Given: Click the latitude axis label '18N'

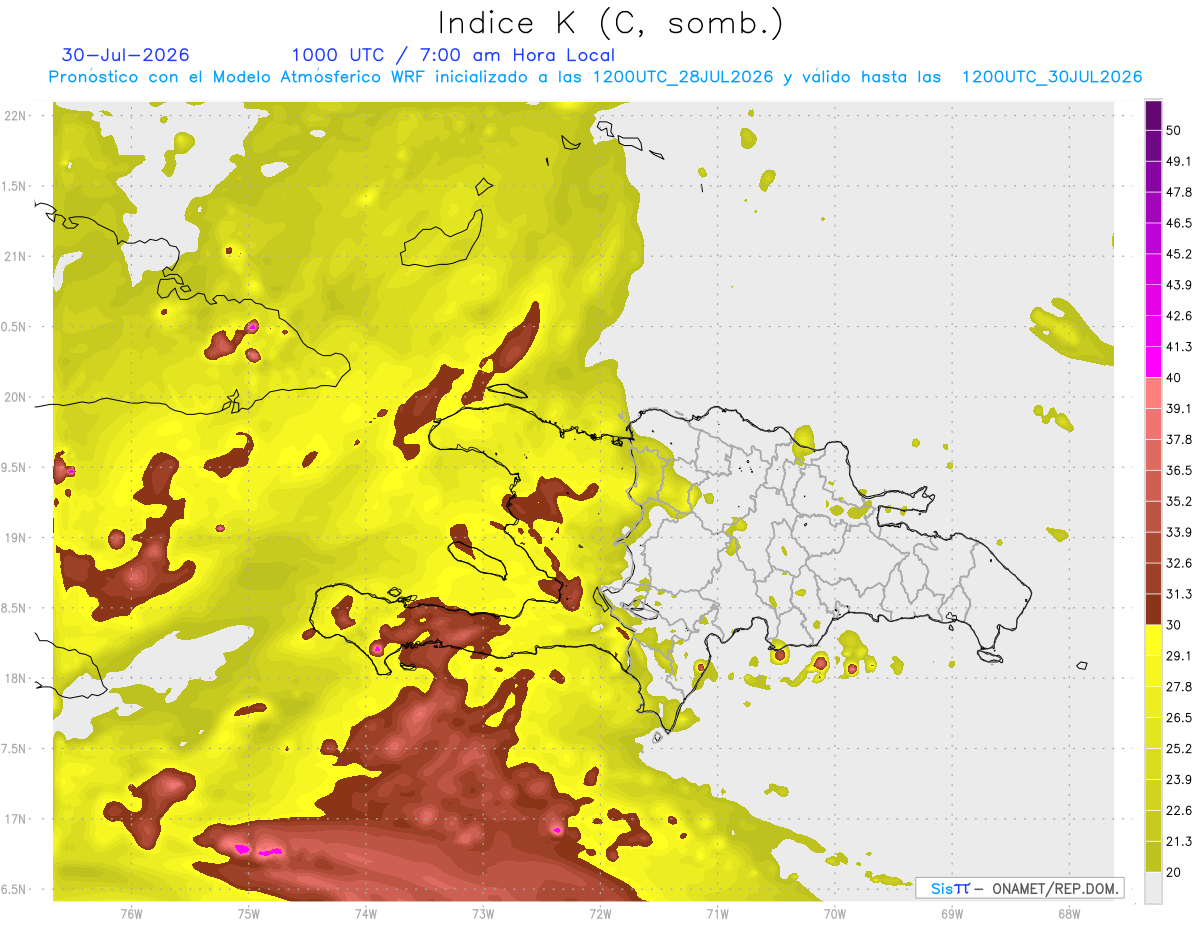Looking at the screenshot, I should pos(15,679).
